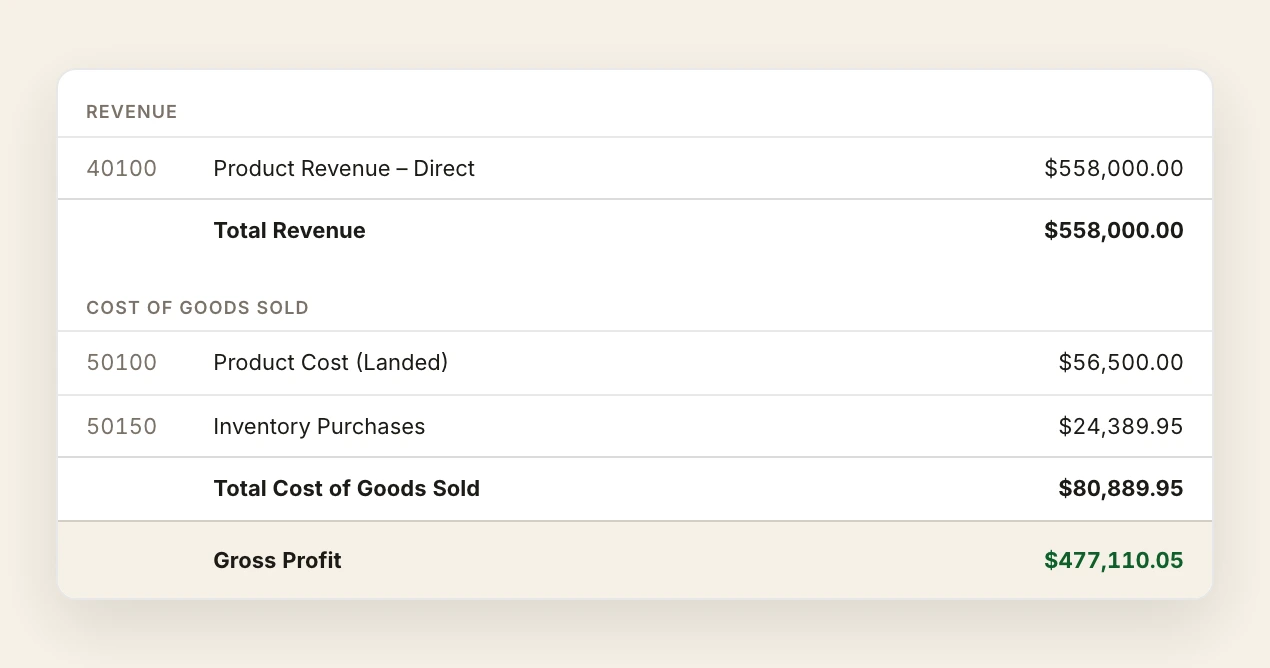The width and height of the screenshot is (1270, 668).
Task: Select account code 50150
Action: [x=122, y=427]
